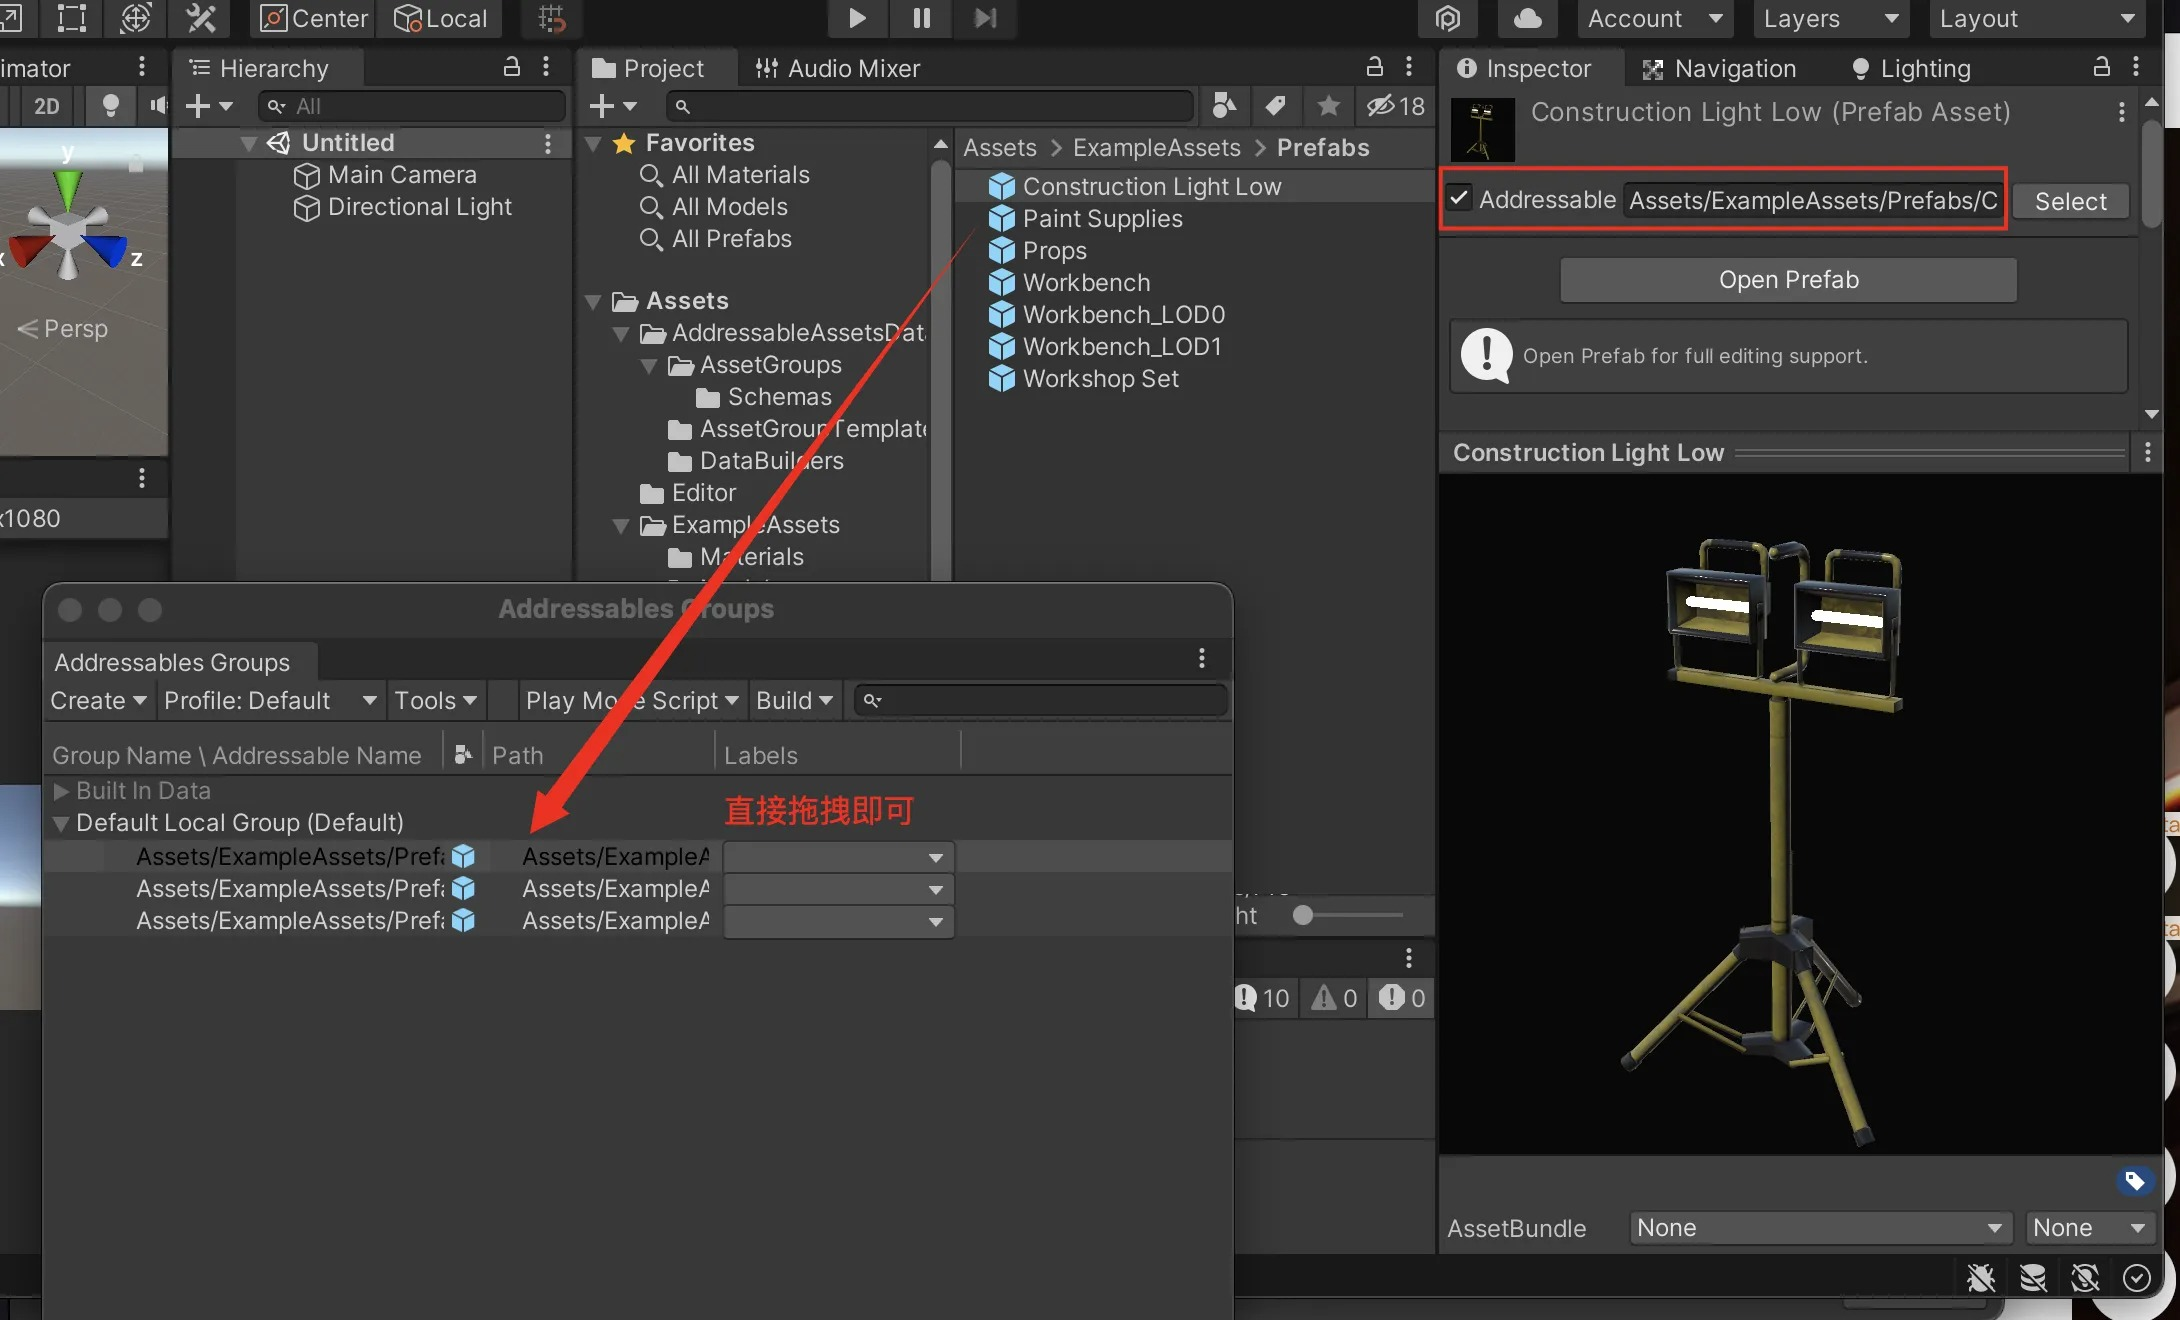Uncheck the Addressable checkbox

1460,199
